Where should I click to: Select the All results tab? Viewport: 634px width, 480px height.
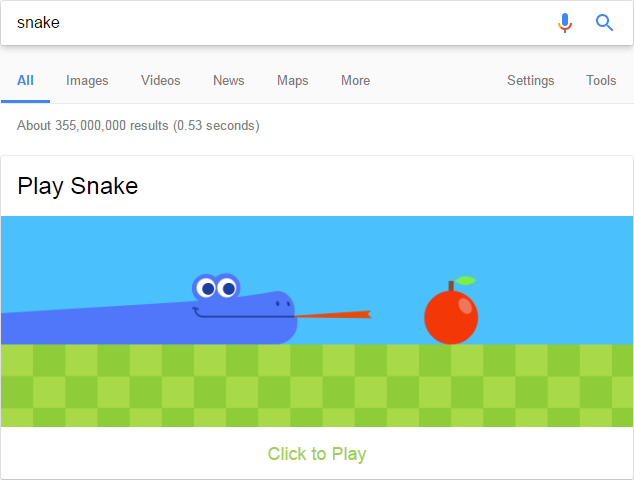pos(25,80)
